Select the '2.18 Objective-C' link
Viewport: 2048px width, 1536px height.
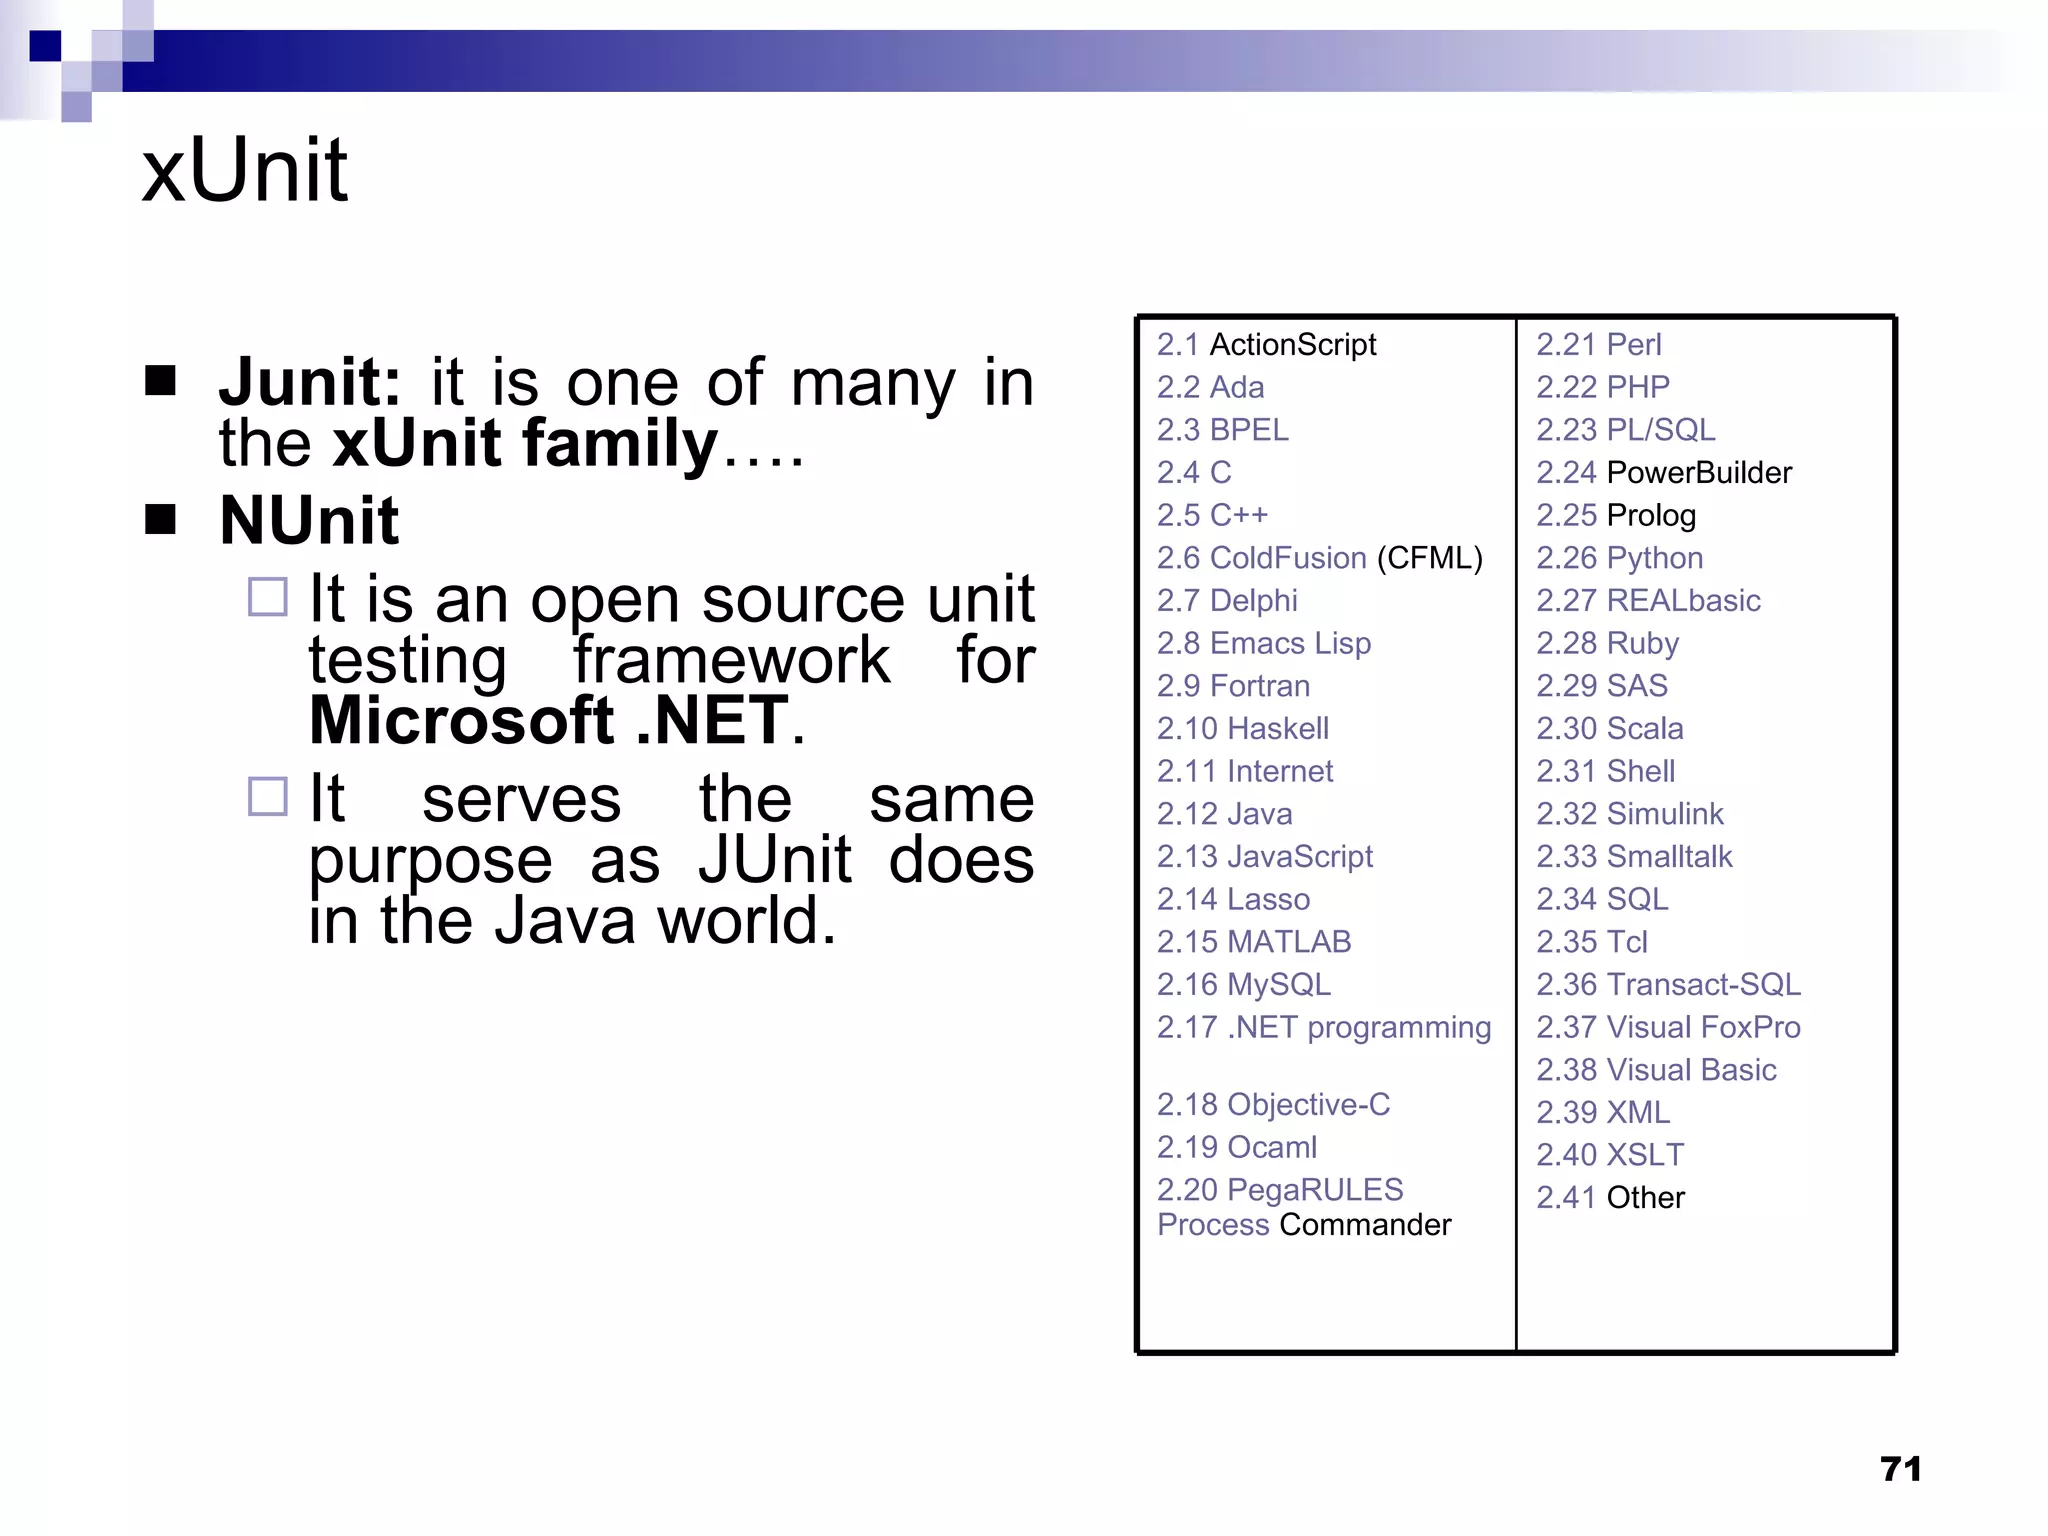coord(1273,1105)
